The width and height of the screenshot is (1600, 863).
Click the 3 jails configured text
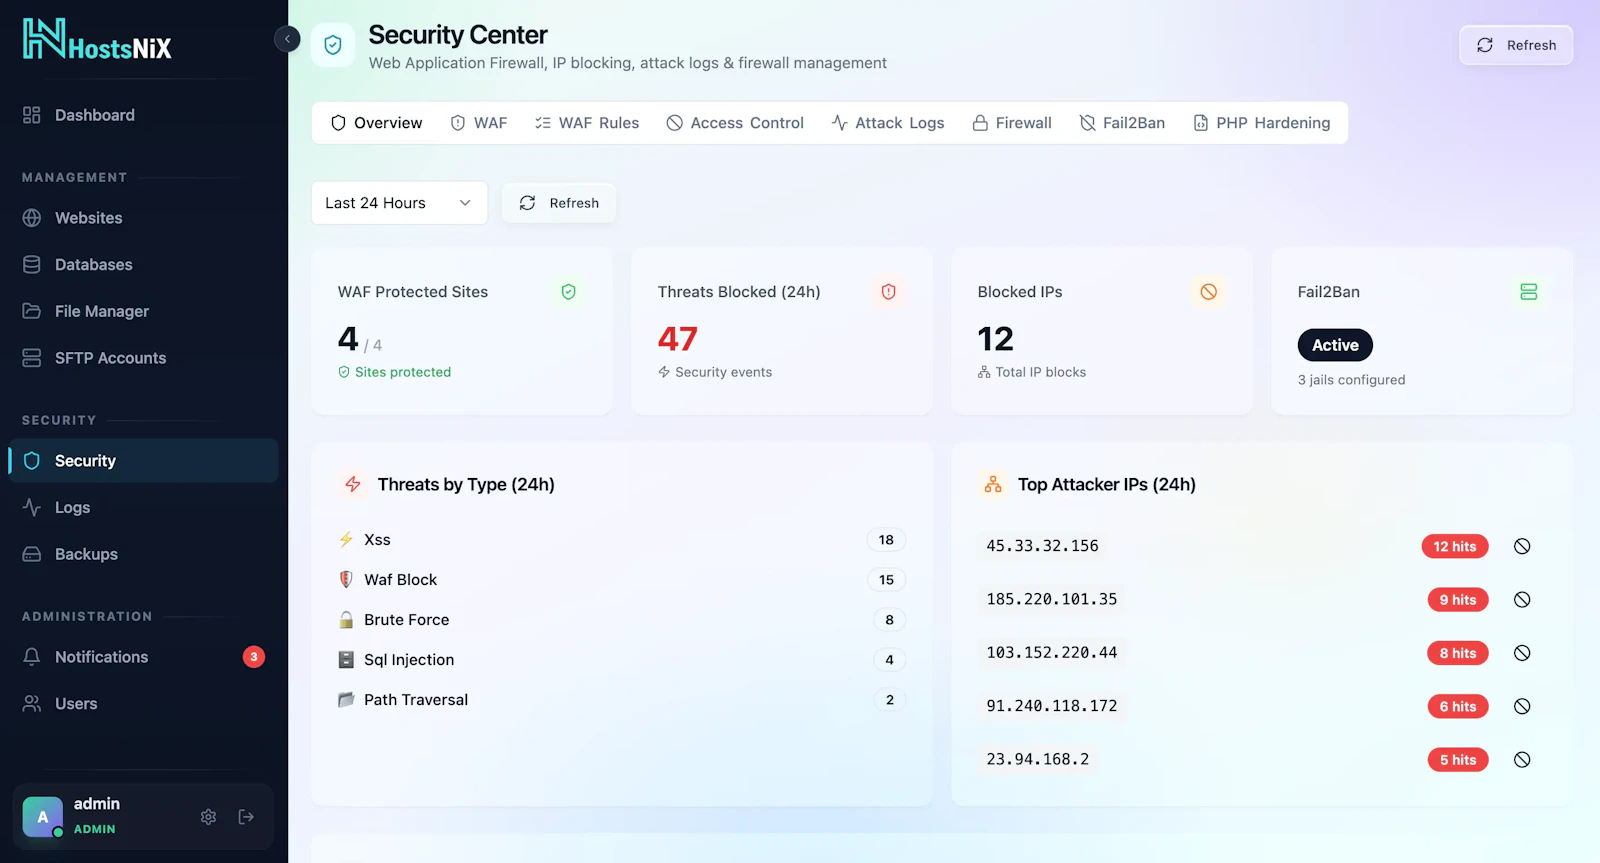[1351, 380]
